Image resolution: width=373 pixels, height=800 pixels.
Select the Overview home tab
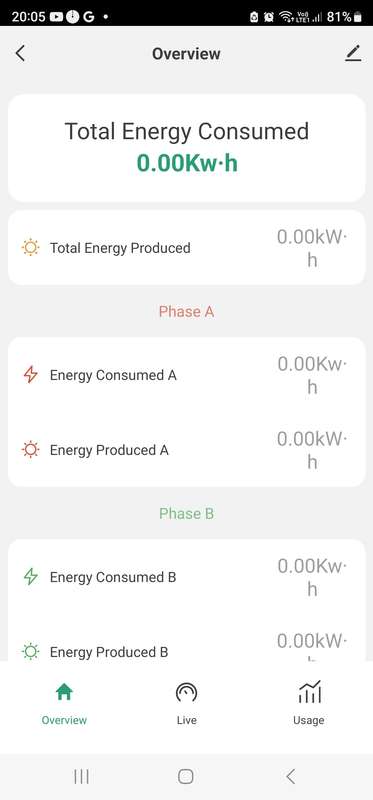64,703
